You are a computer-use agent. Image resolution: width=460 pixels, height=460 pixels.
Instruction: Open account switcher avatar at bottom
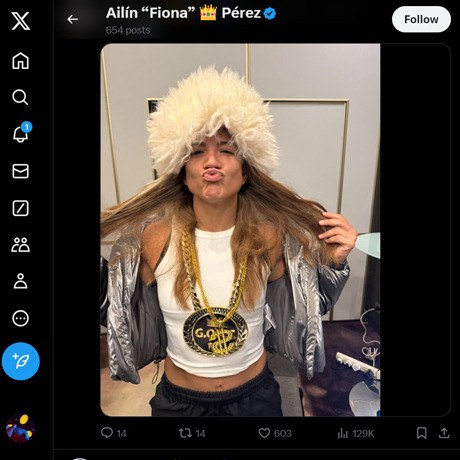point(21,428)
